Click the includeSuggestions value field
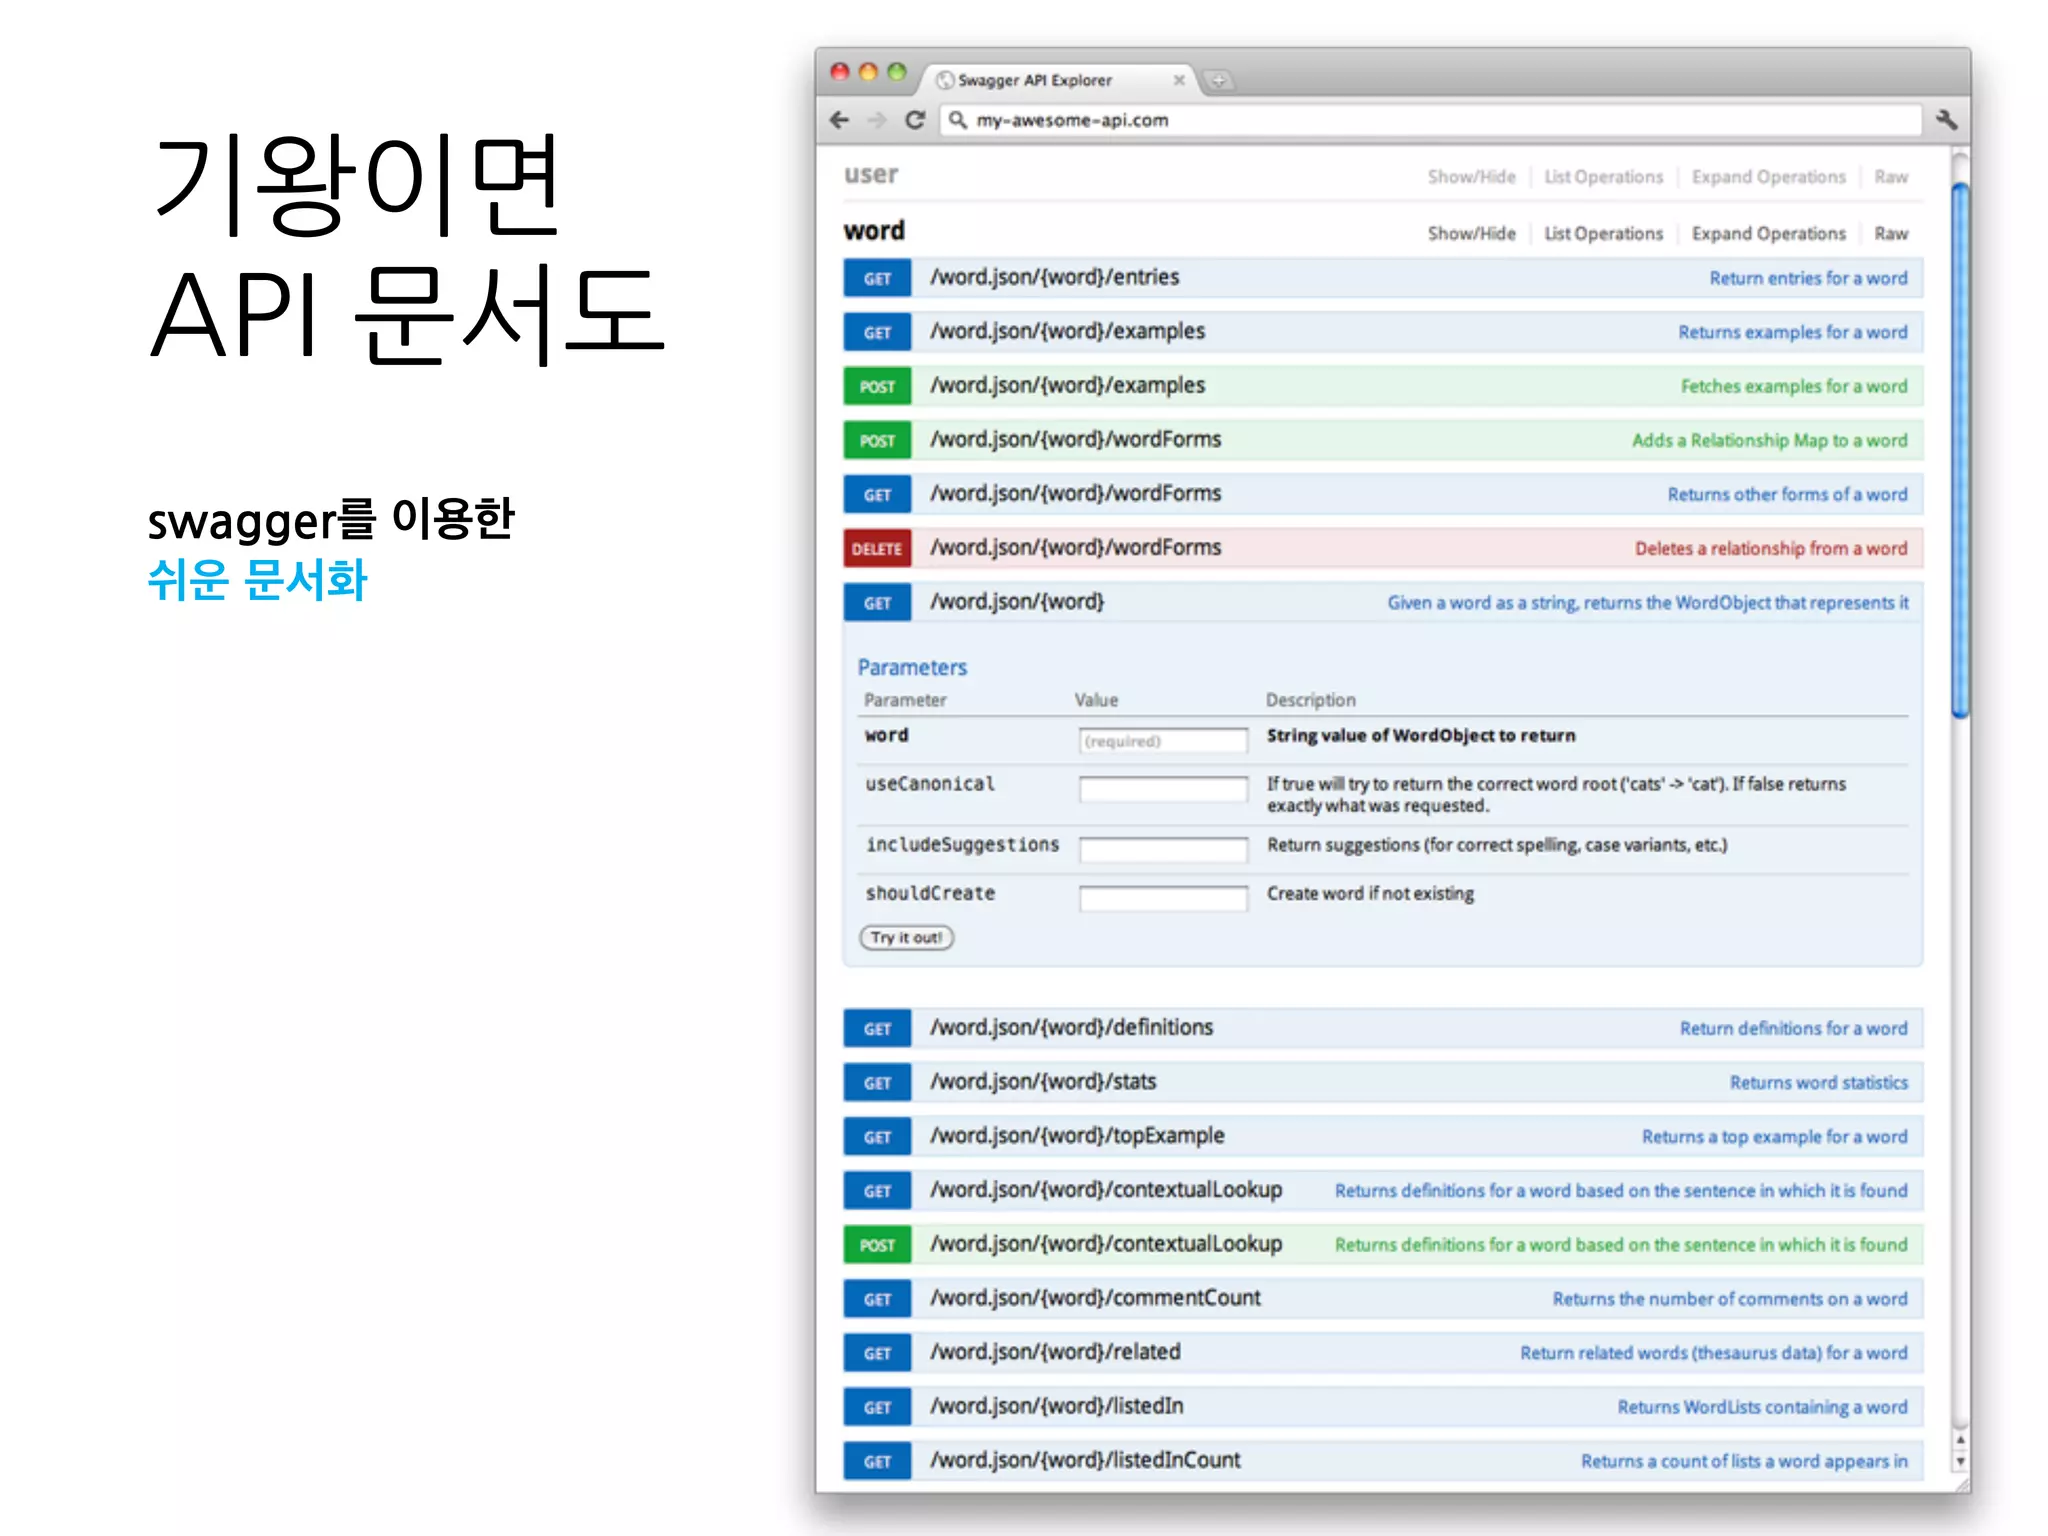This screenshot has height=1536, width=2048. 1163,850
